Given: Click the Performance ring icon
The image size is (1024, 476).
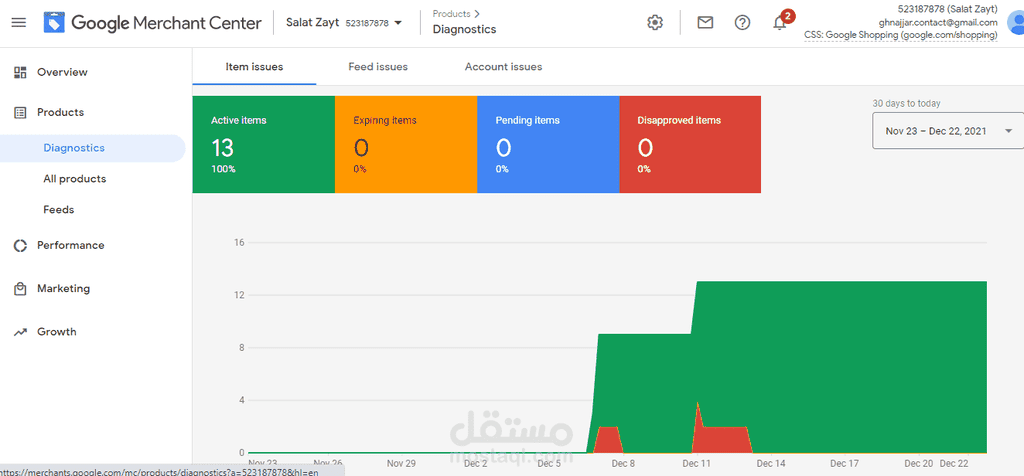Looking at the screenshot, I should (x=20, y=246).
